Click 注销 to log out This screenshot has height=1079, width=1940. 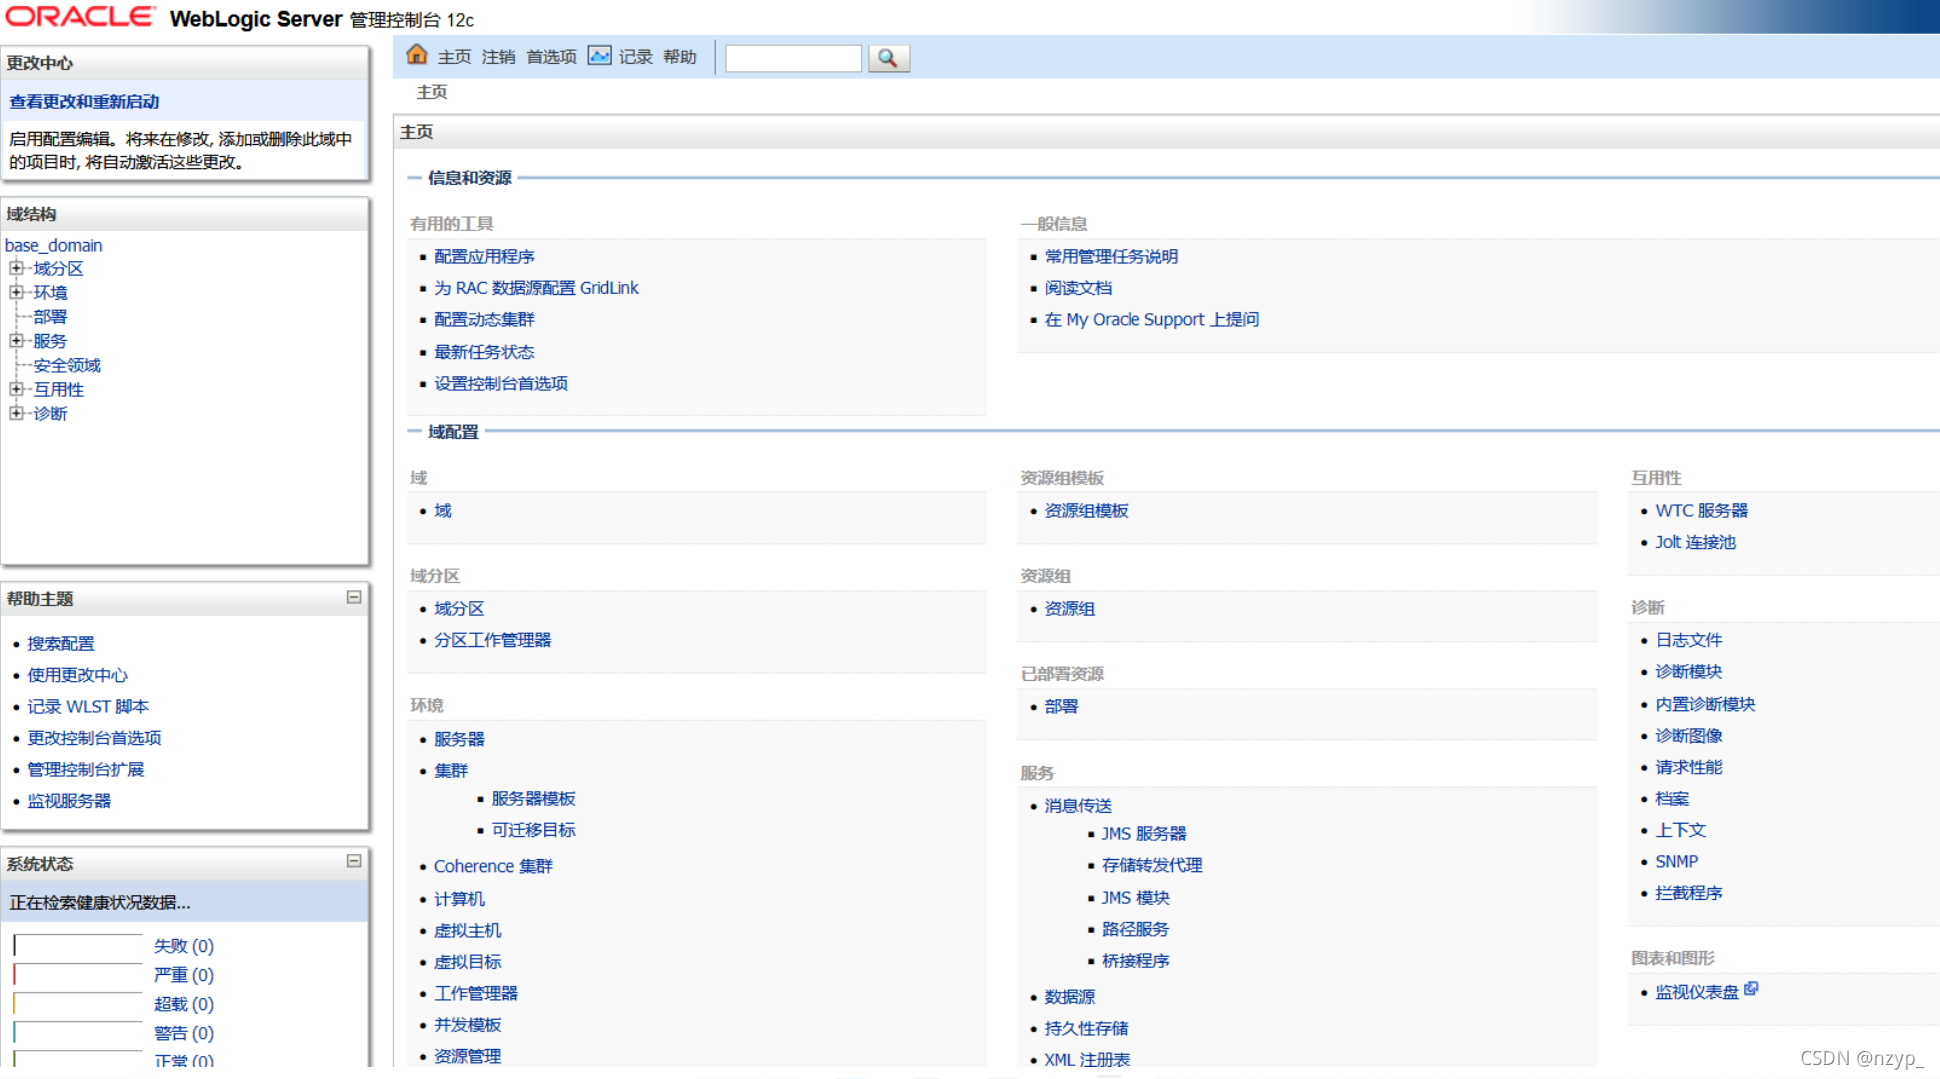(498, 57)
